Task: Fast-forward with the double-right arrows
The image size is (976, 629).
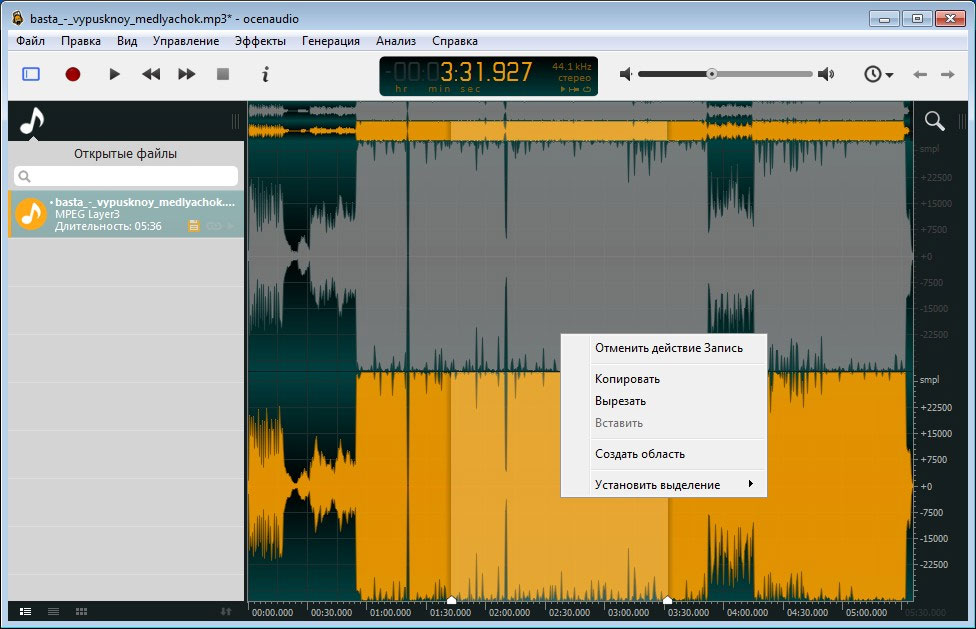Action: pyautogui.click(x=187, y=74)
